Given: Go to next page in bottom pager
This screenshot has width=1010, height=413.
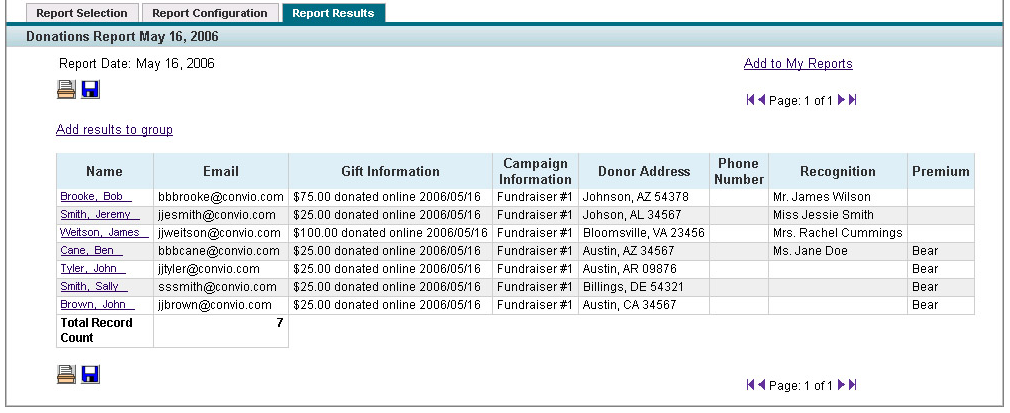Looking at the screenshot, I should [841, 385].
